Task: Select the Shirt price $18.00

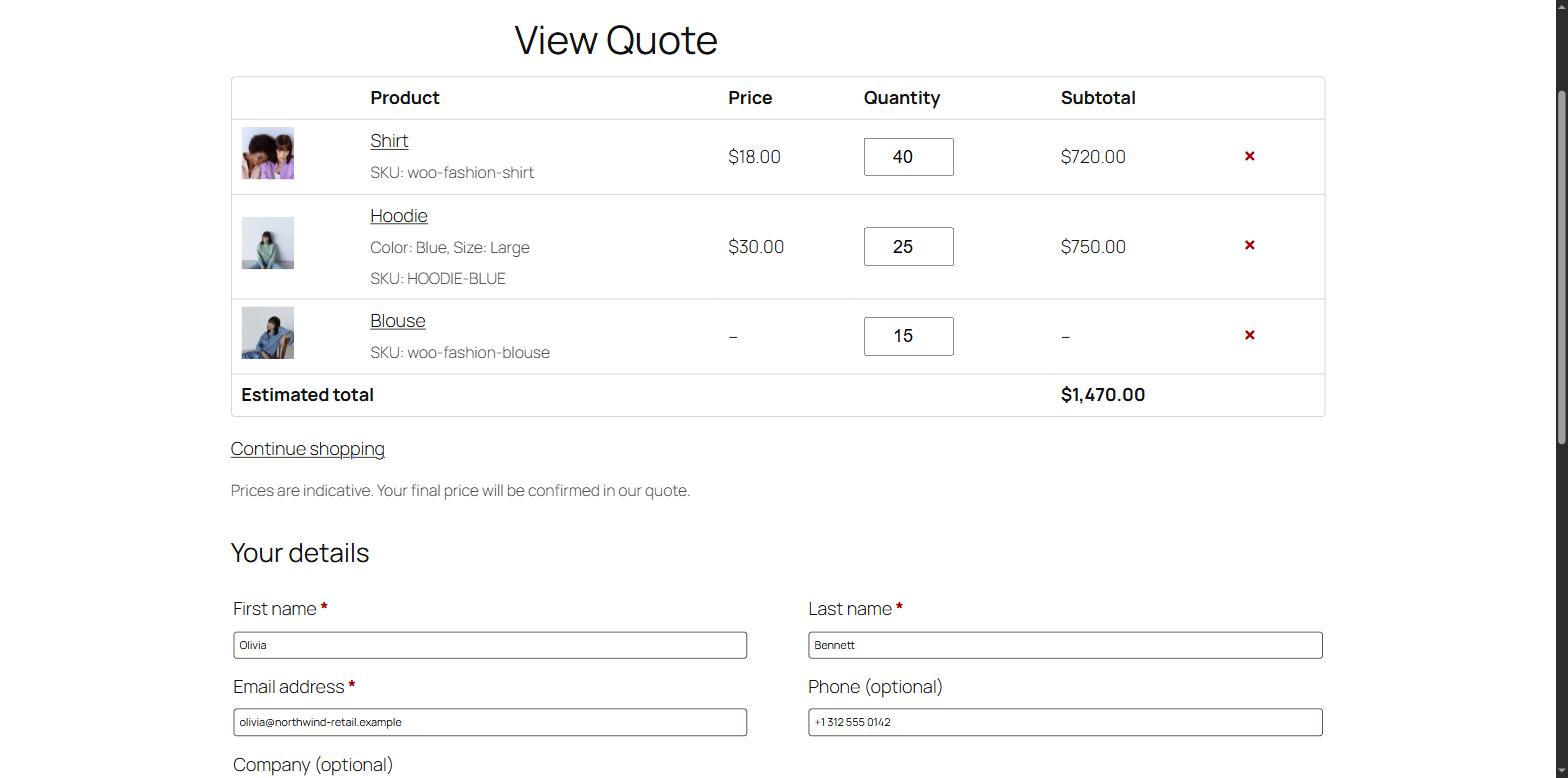Action: click(x=754, y=157)
